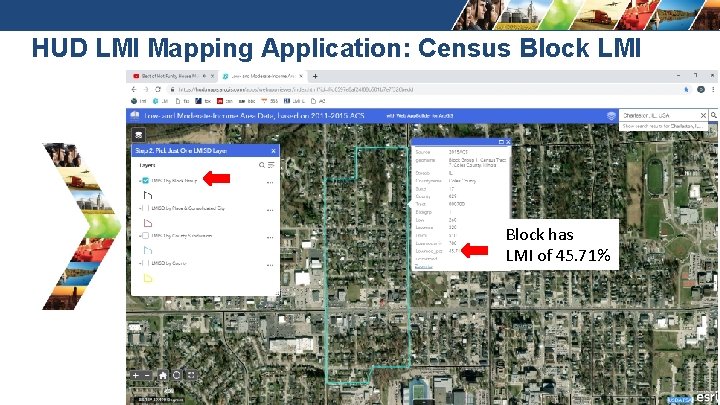The width and height of the screenshot is (720, 405).
Task: Go back in the browser
Action: point(134,90)
